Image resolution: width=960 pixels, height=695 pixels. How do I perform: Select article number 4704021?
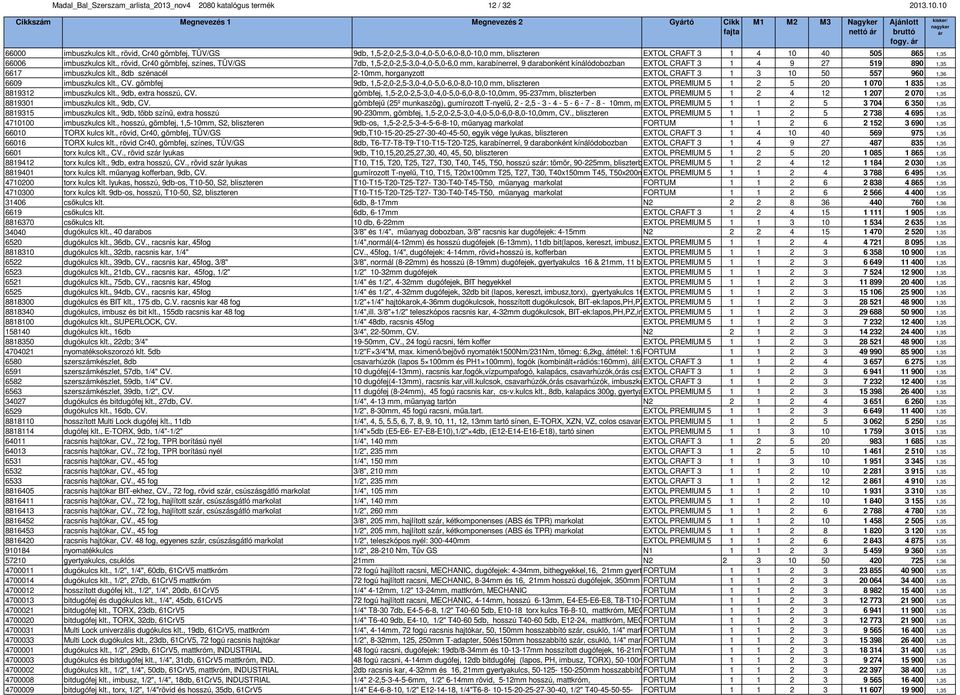tap(20, 351)
